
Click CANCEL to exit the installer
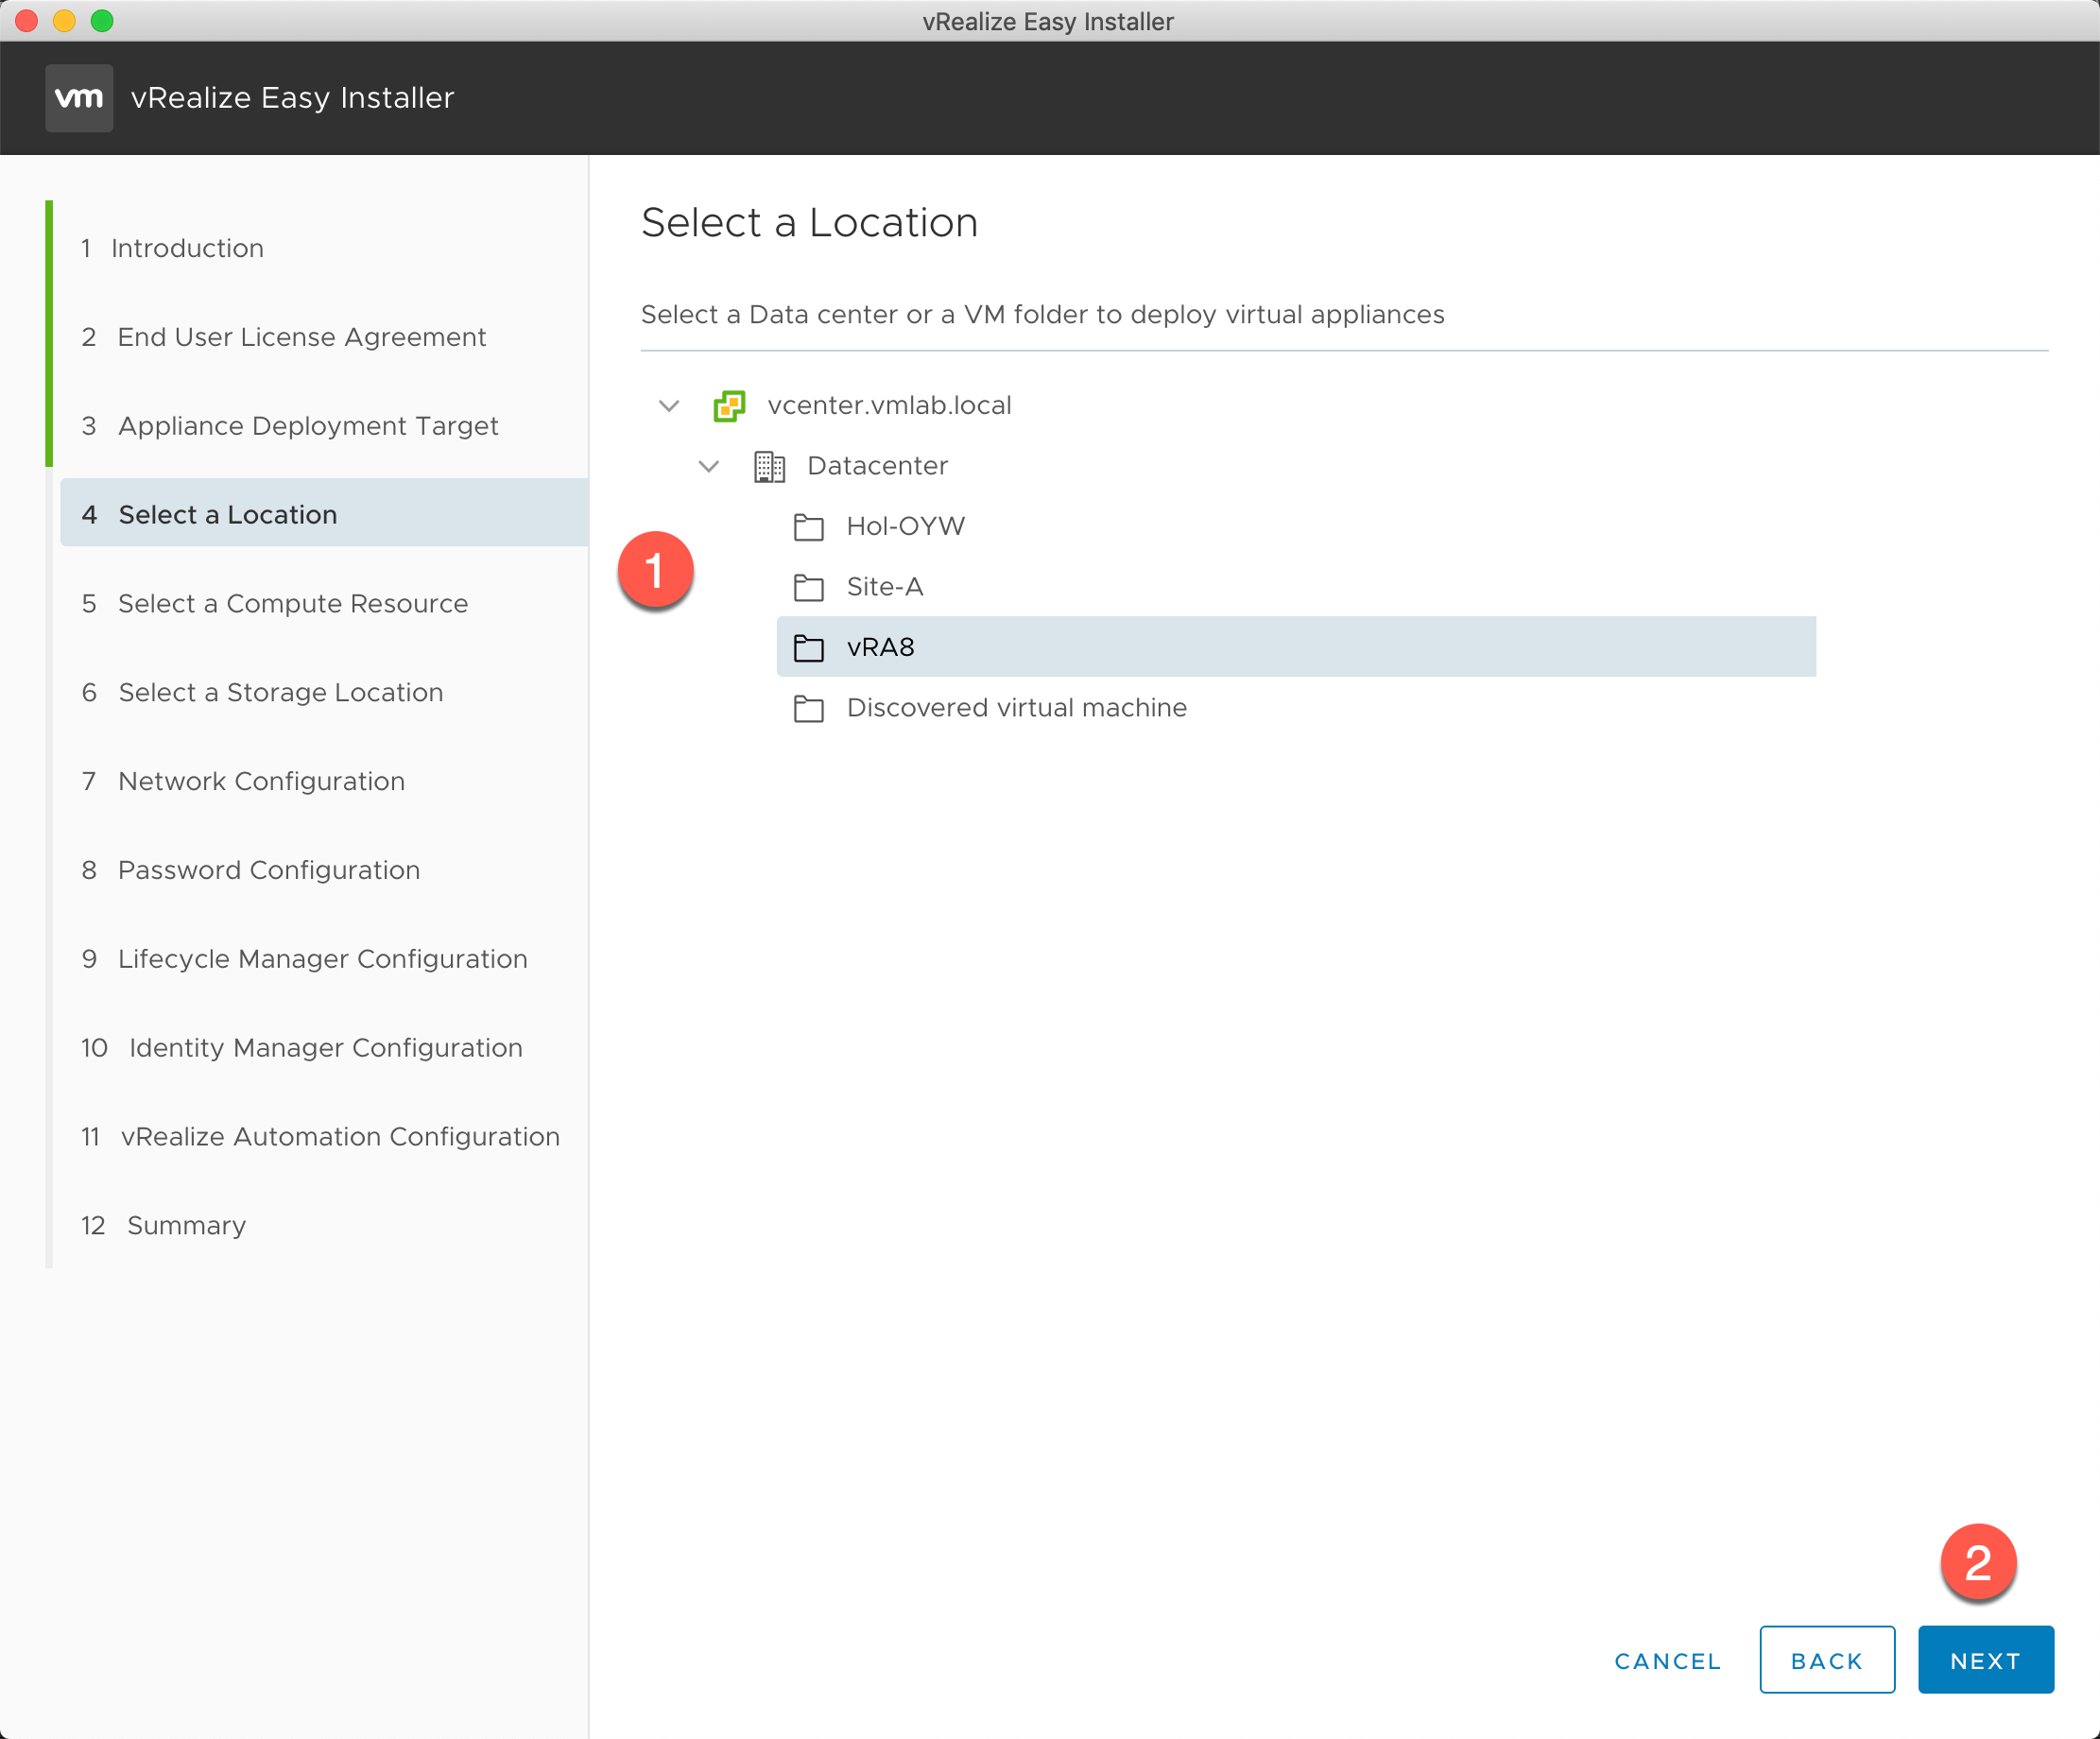(x=1668, y=1661)
